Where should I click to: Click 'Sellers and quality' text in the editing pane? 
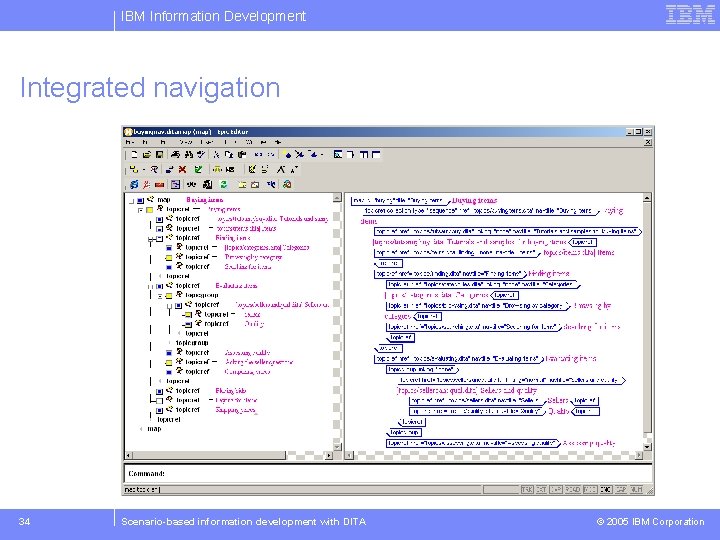(508, 391)
